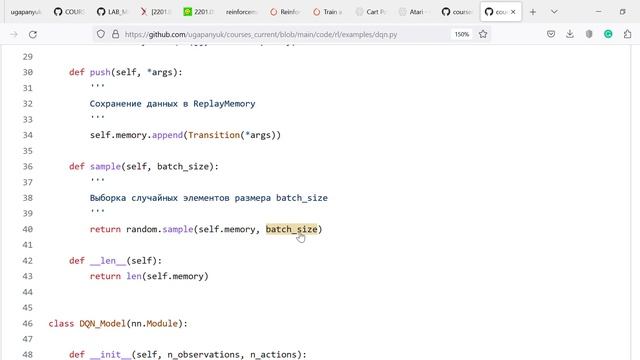640x360 pixels.
Task: Click random.sample call on line 40
Action: coord(160,229)
